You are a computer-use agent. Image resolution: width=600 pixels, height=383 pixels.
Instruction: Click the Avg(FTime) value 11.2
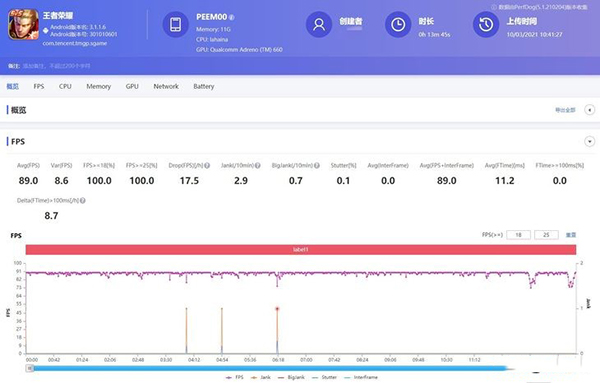click(x=505, y=181)
